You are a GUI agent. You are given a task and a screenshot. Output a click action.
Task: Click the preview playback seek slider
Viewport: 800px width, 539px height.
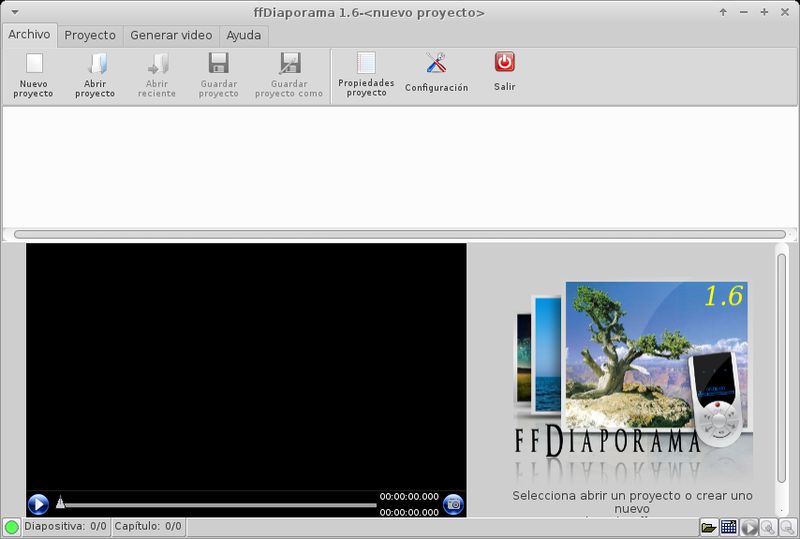pyautogui.click(x=217, y=505)
